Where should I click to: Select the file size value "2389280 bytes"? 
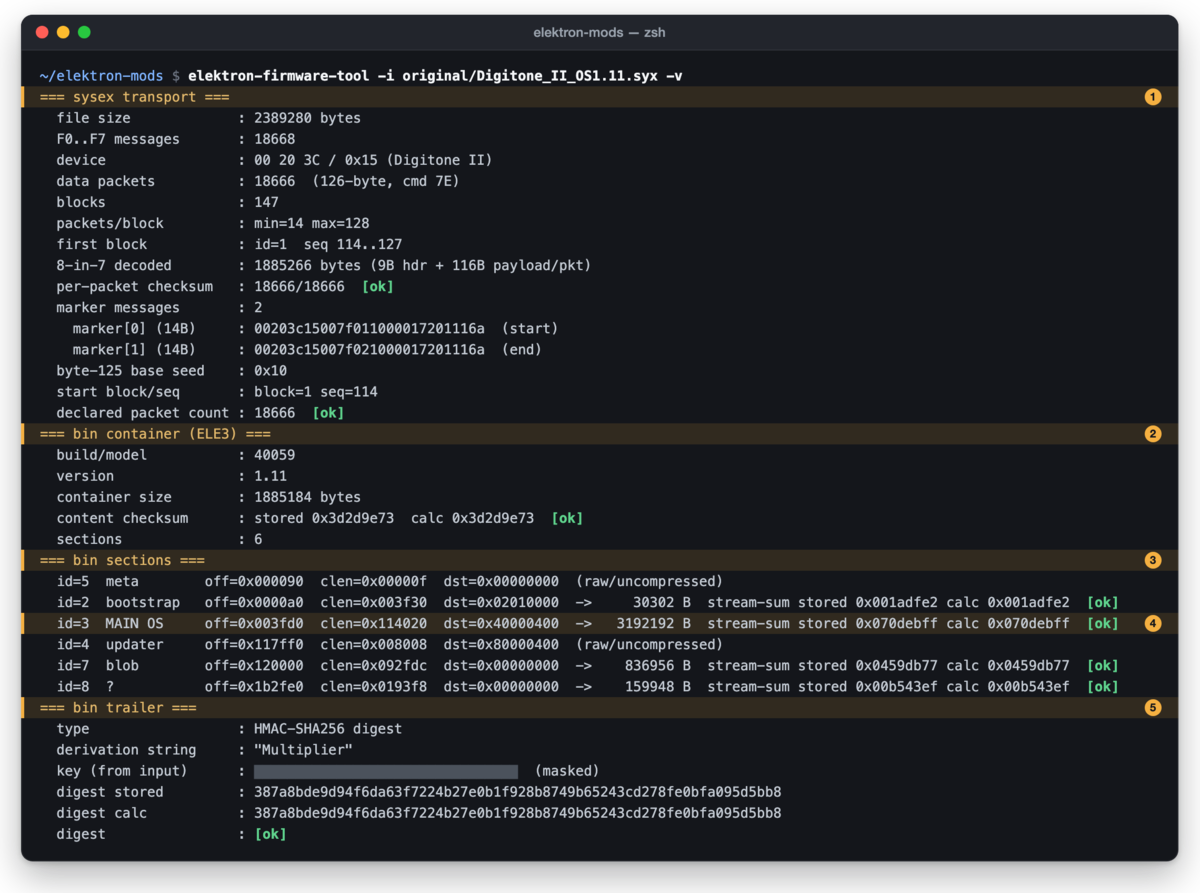(x=307, y=118)
